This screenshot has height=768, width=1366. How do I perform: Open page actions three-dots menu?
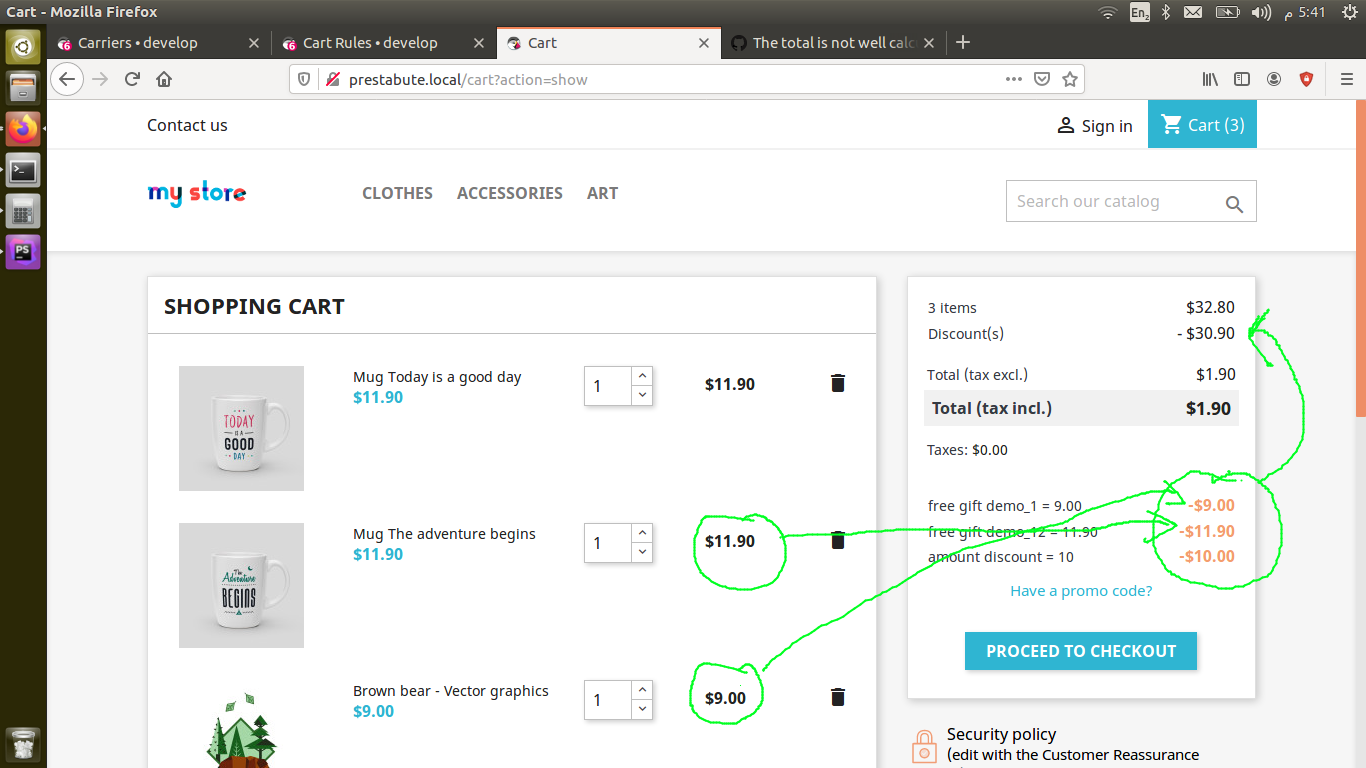(1014, 79)
